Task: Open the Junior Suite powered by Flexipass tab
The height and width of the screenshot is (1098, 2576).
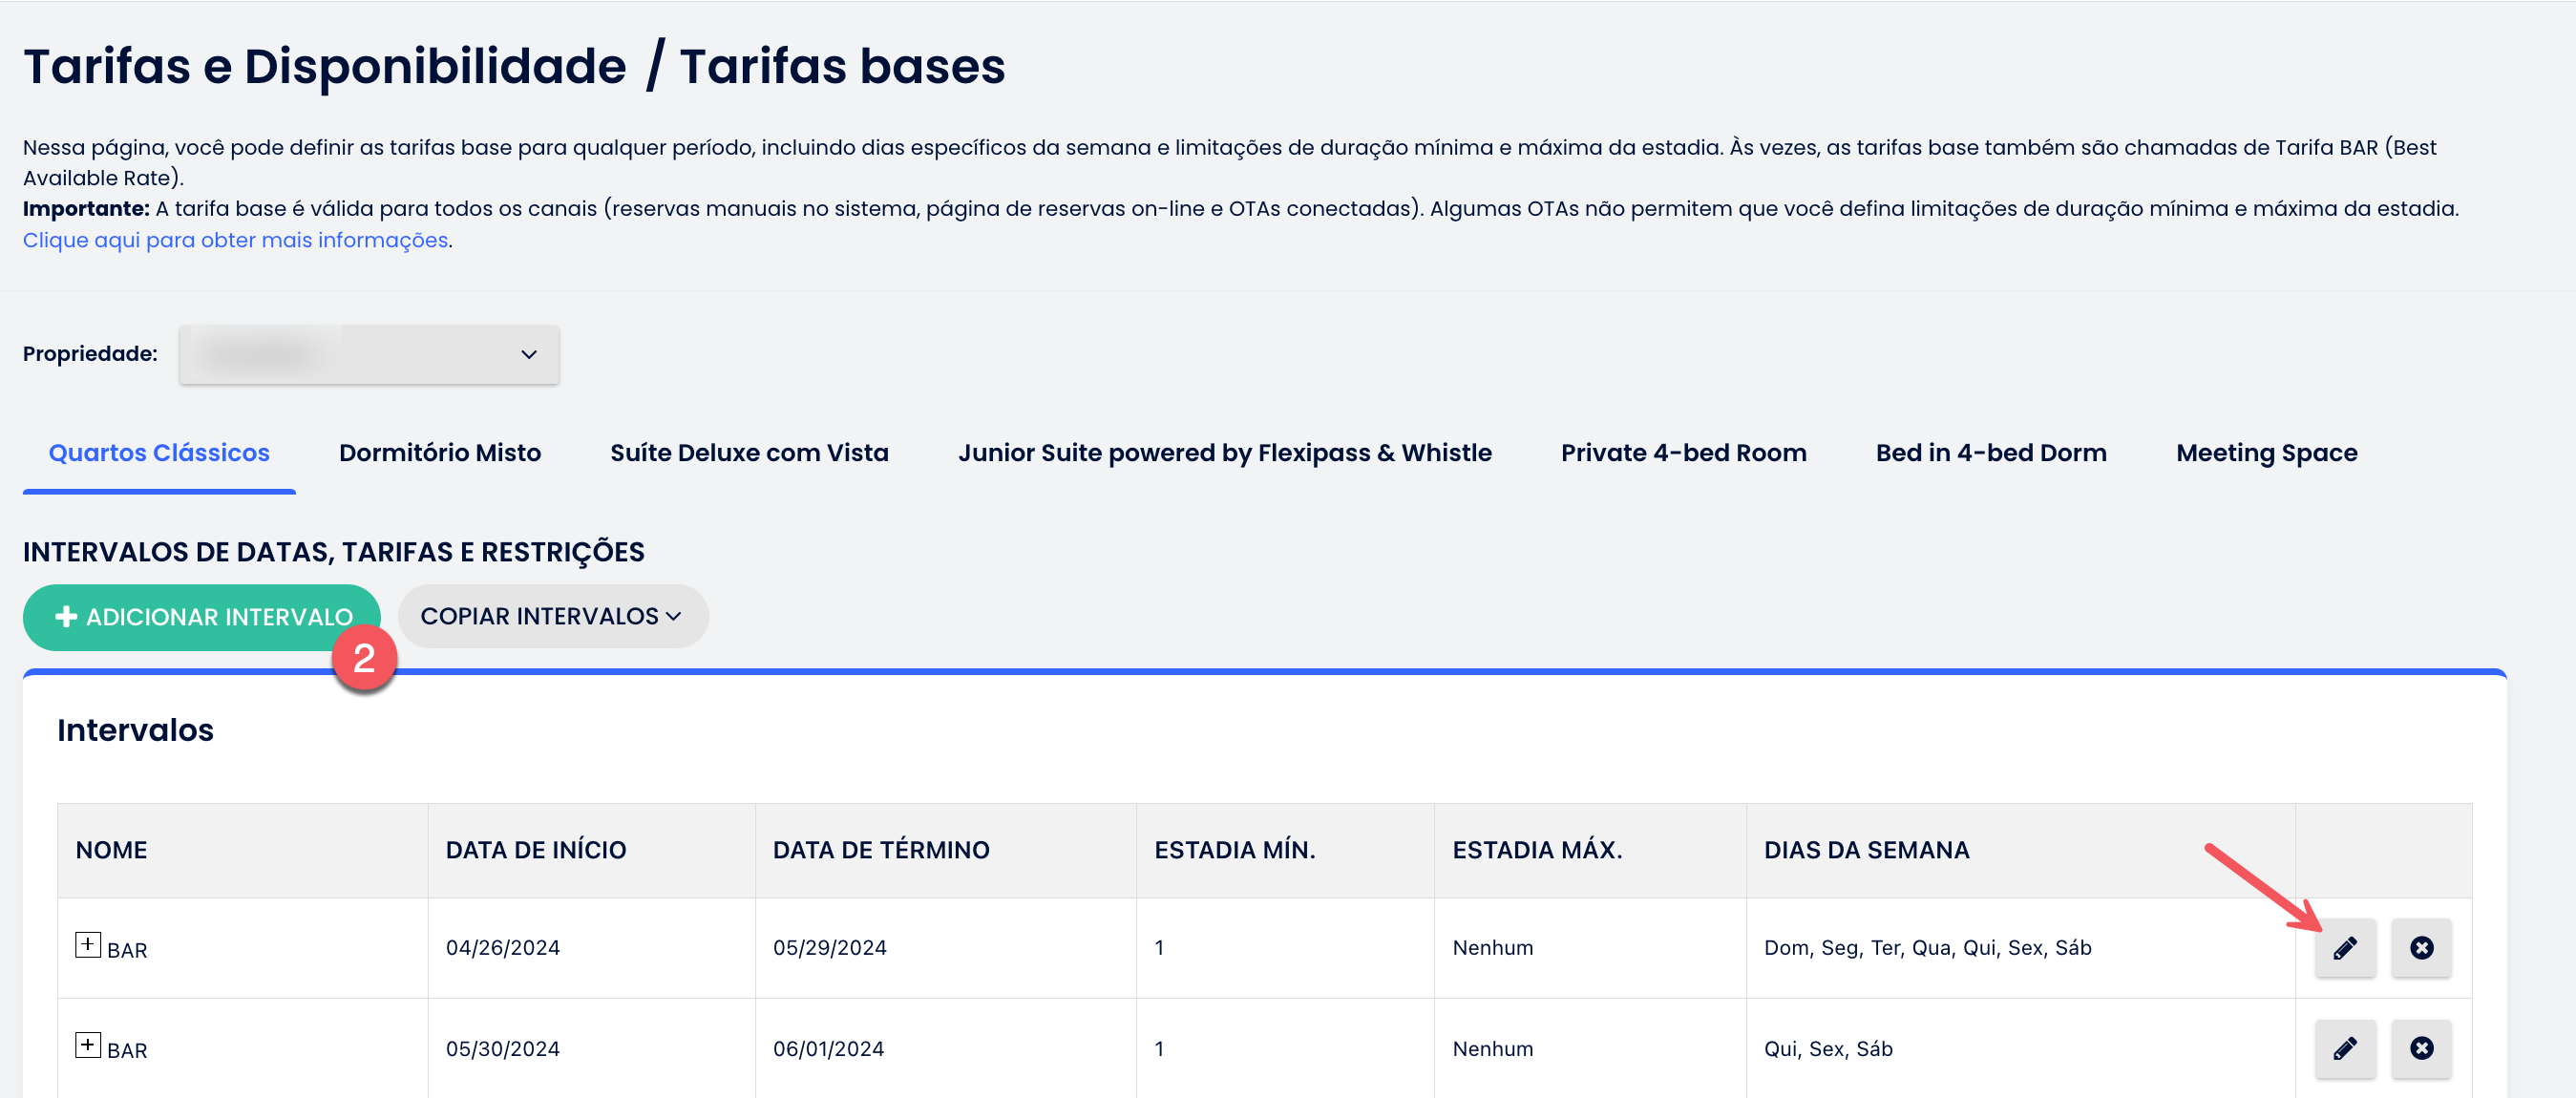Action: 1224,453
